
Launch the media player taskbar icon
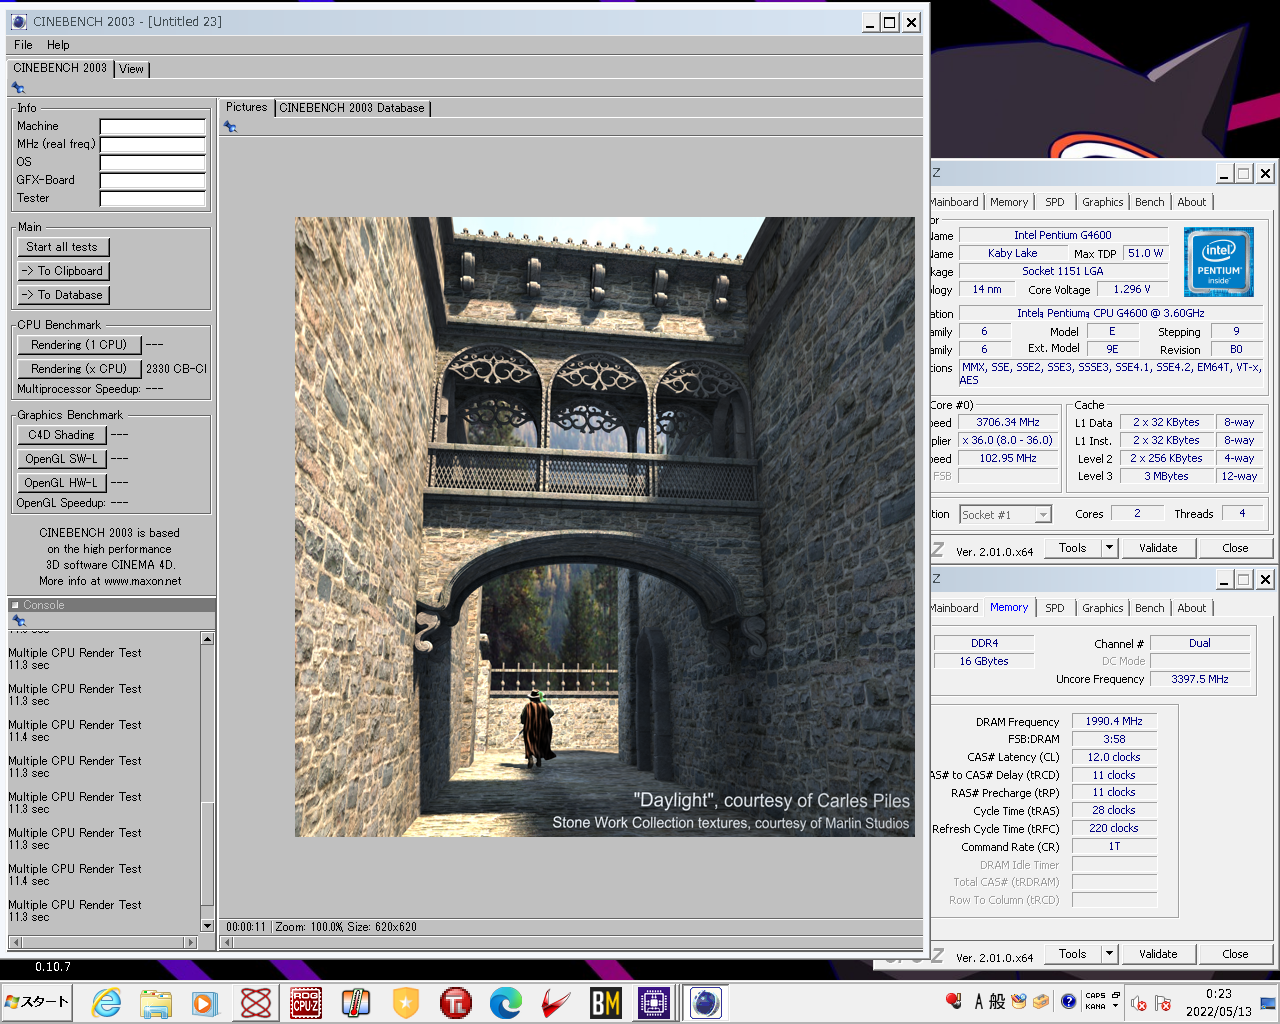click(x=205, y=1003)
